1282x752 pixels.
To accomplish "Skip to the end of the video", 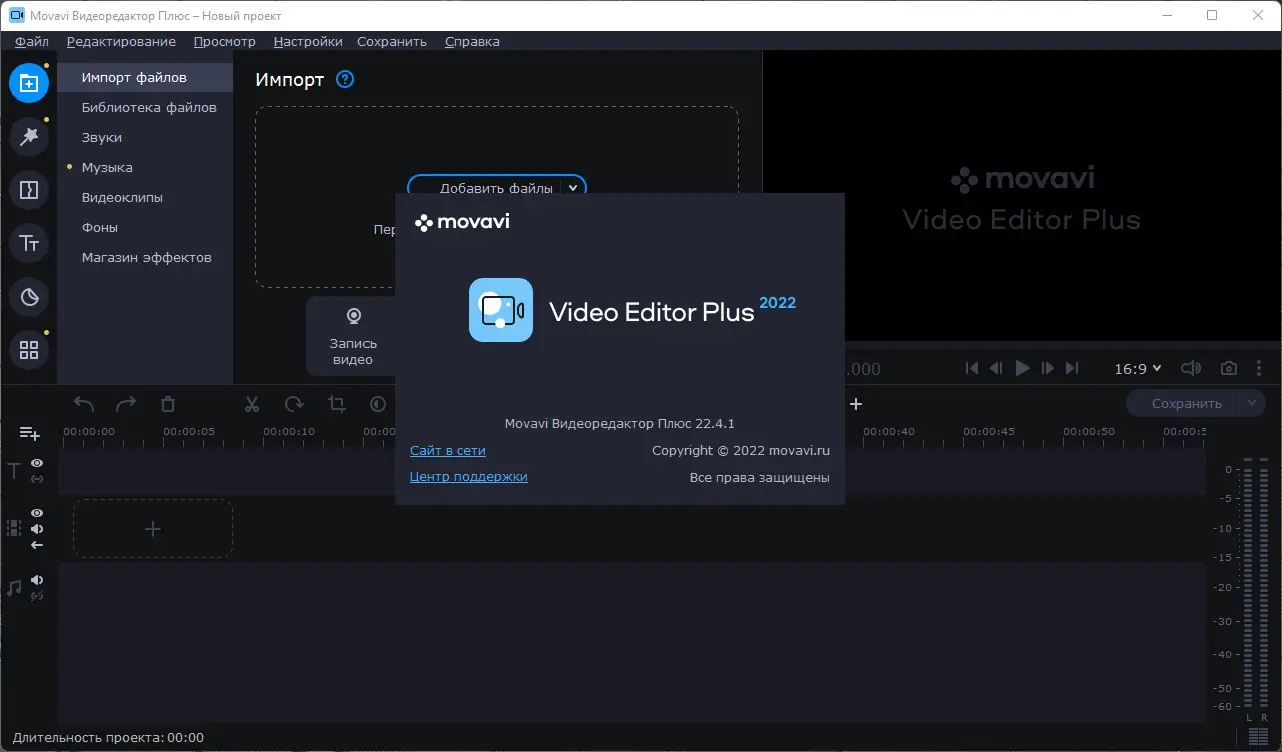I will coord(1072,368).
